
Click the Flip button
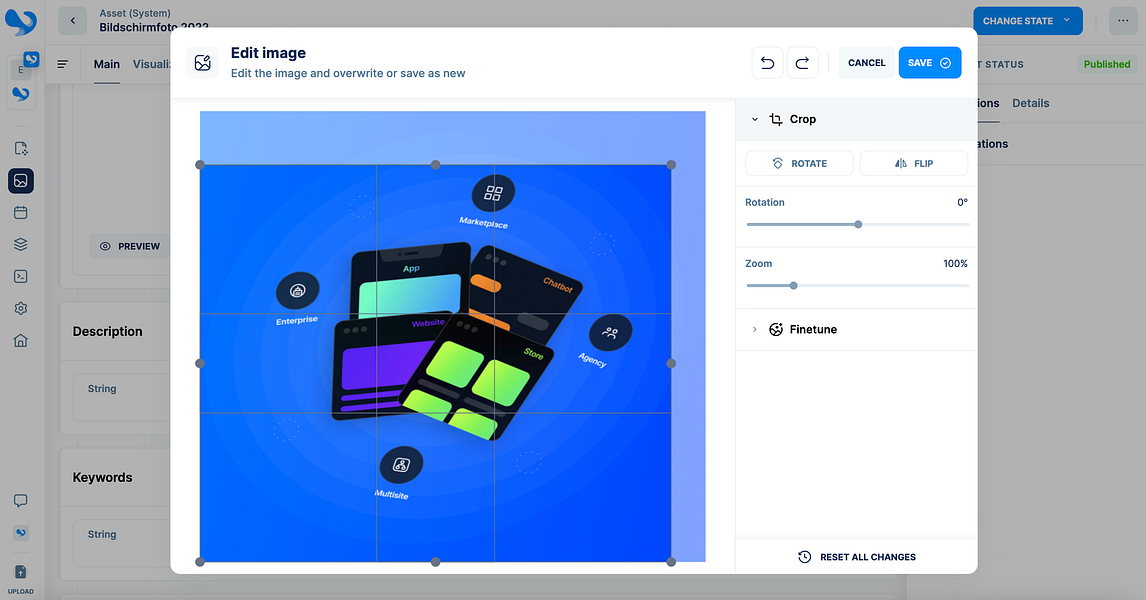tap(914, 164)
